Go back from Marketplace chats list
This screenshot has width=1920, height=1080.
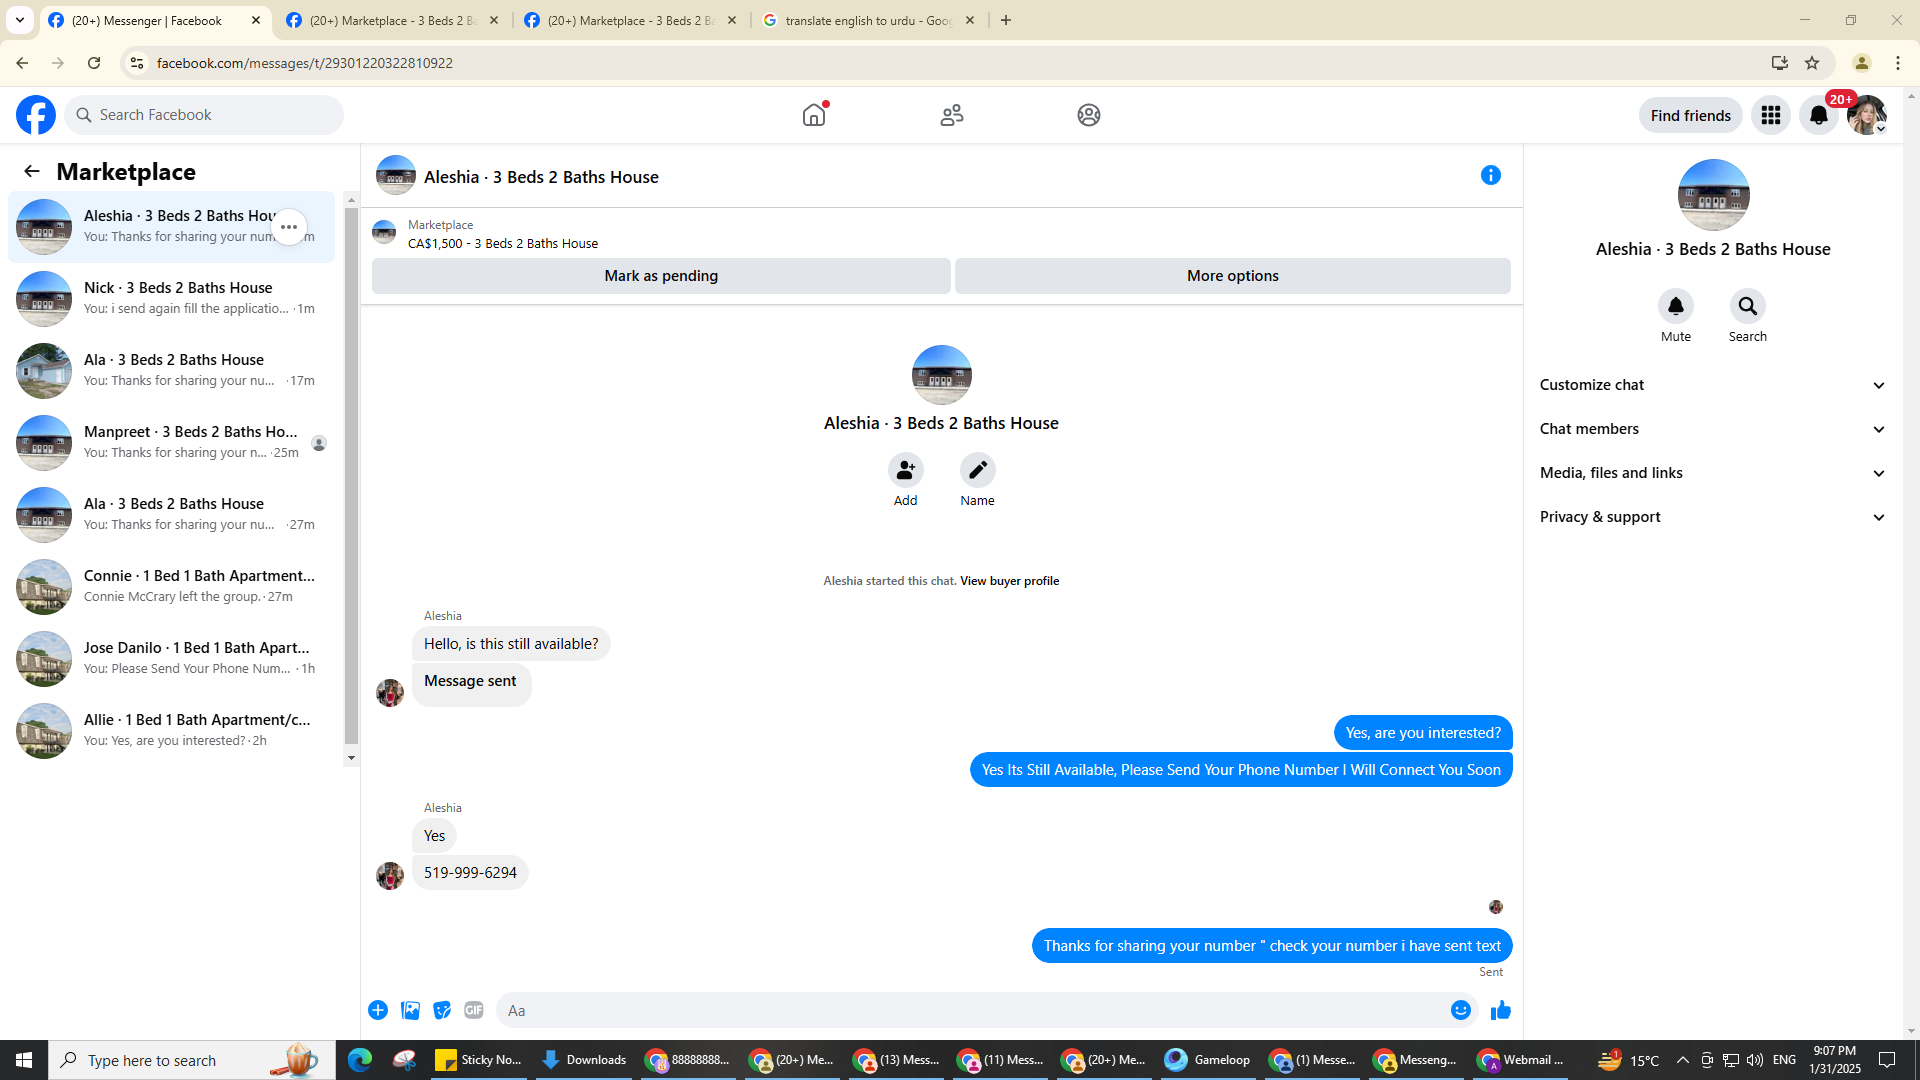click(32, 171)
